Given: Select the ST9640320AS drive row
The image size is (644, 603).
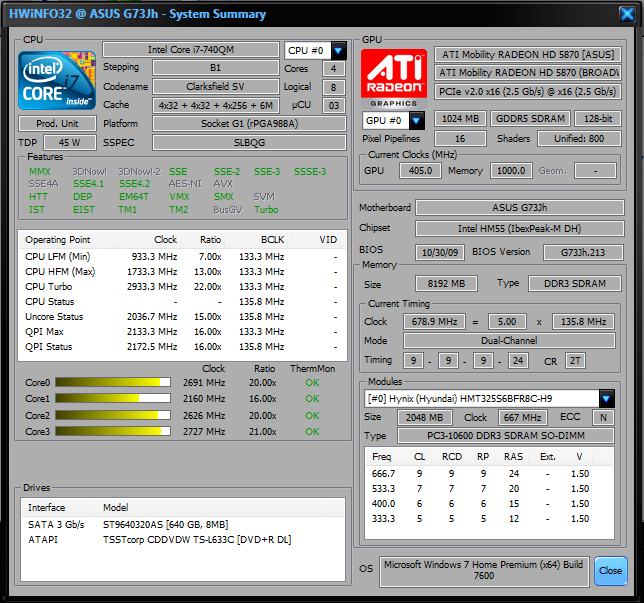Looking at the screenshot, I should tap(183, 525).
